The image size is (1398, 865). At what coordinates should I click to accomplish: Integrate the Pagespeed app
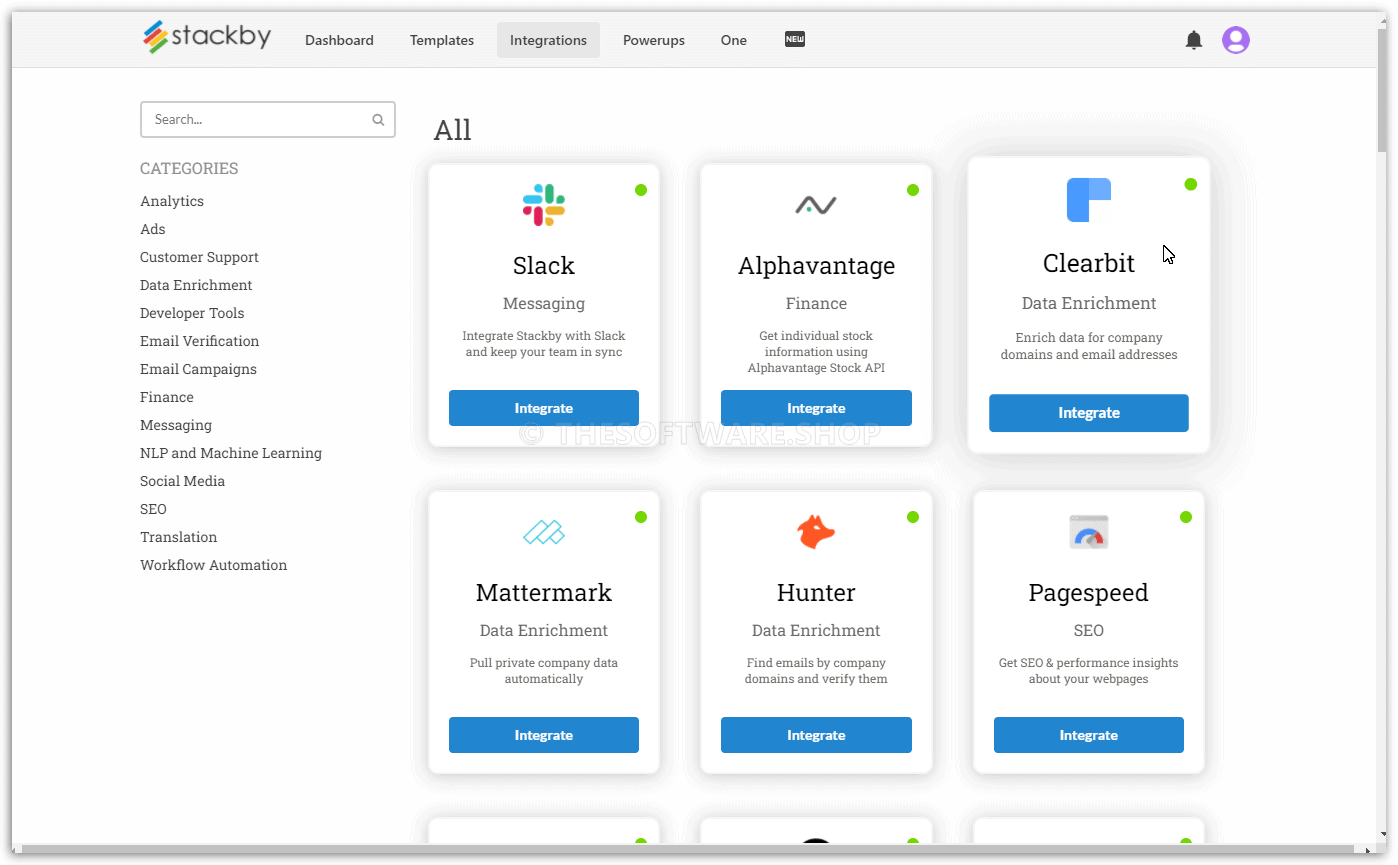click(1089, 735)
